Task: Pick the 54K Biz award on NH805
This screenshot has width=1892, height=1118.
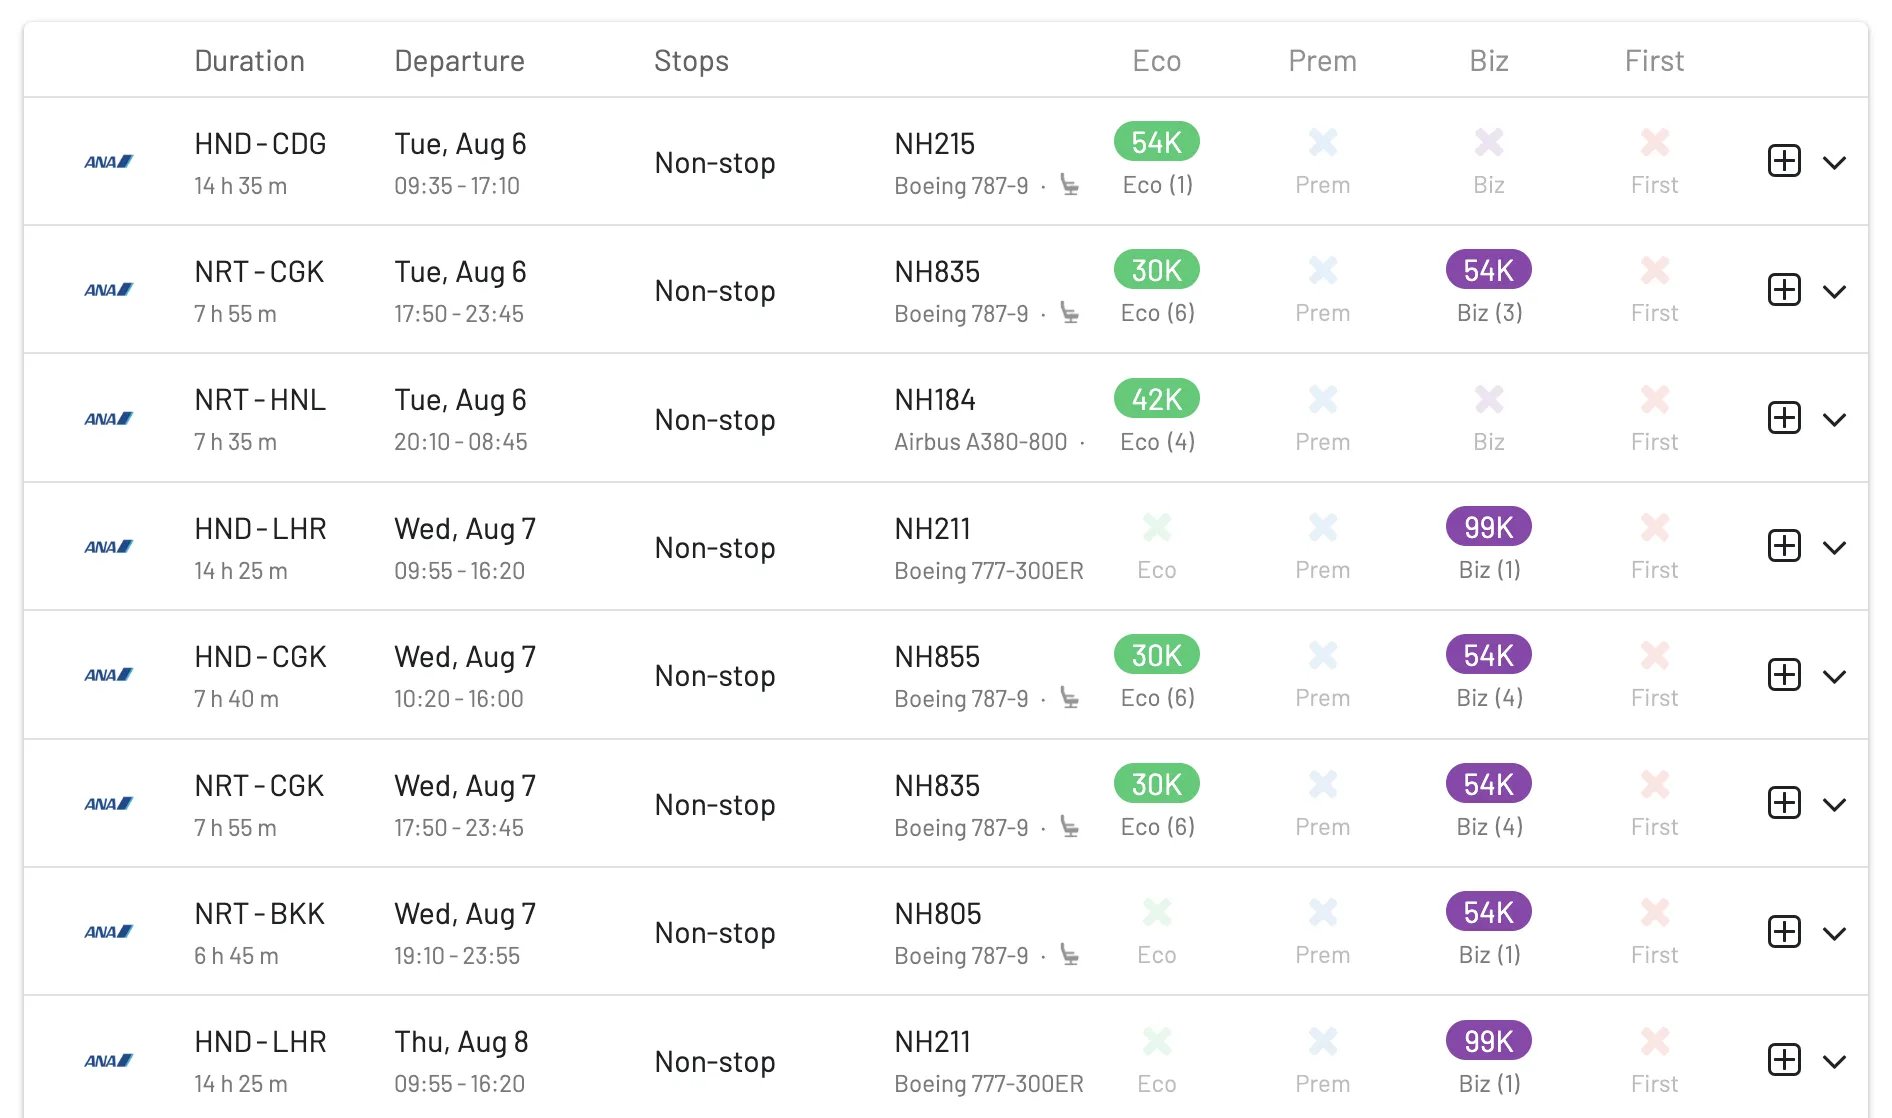Action: click(1489, 912)
